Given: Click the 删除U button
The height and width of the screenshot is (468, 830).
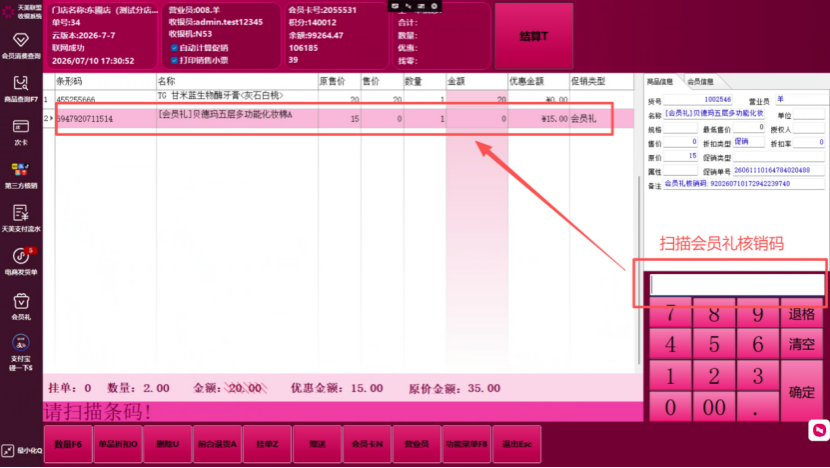Looking at the screenshot, I should 168,444.
